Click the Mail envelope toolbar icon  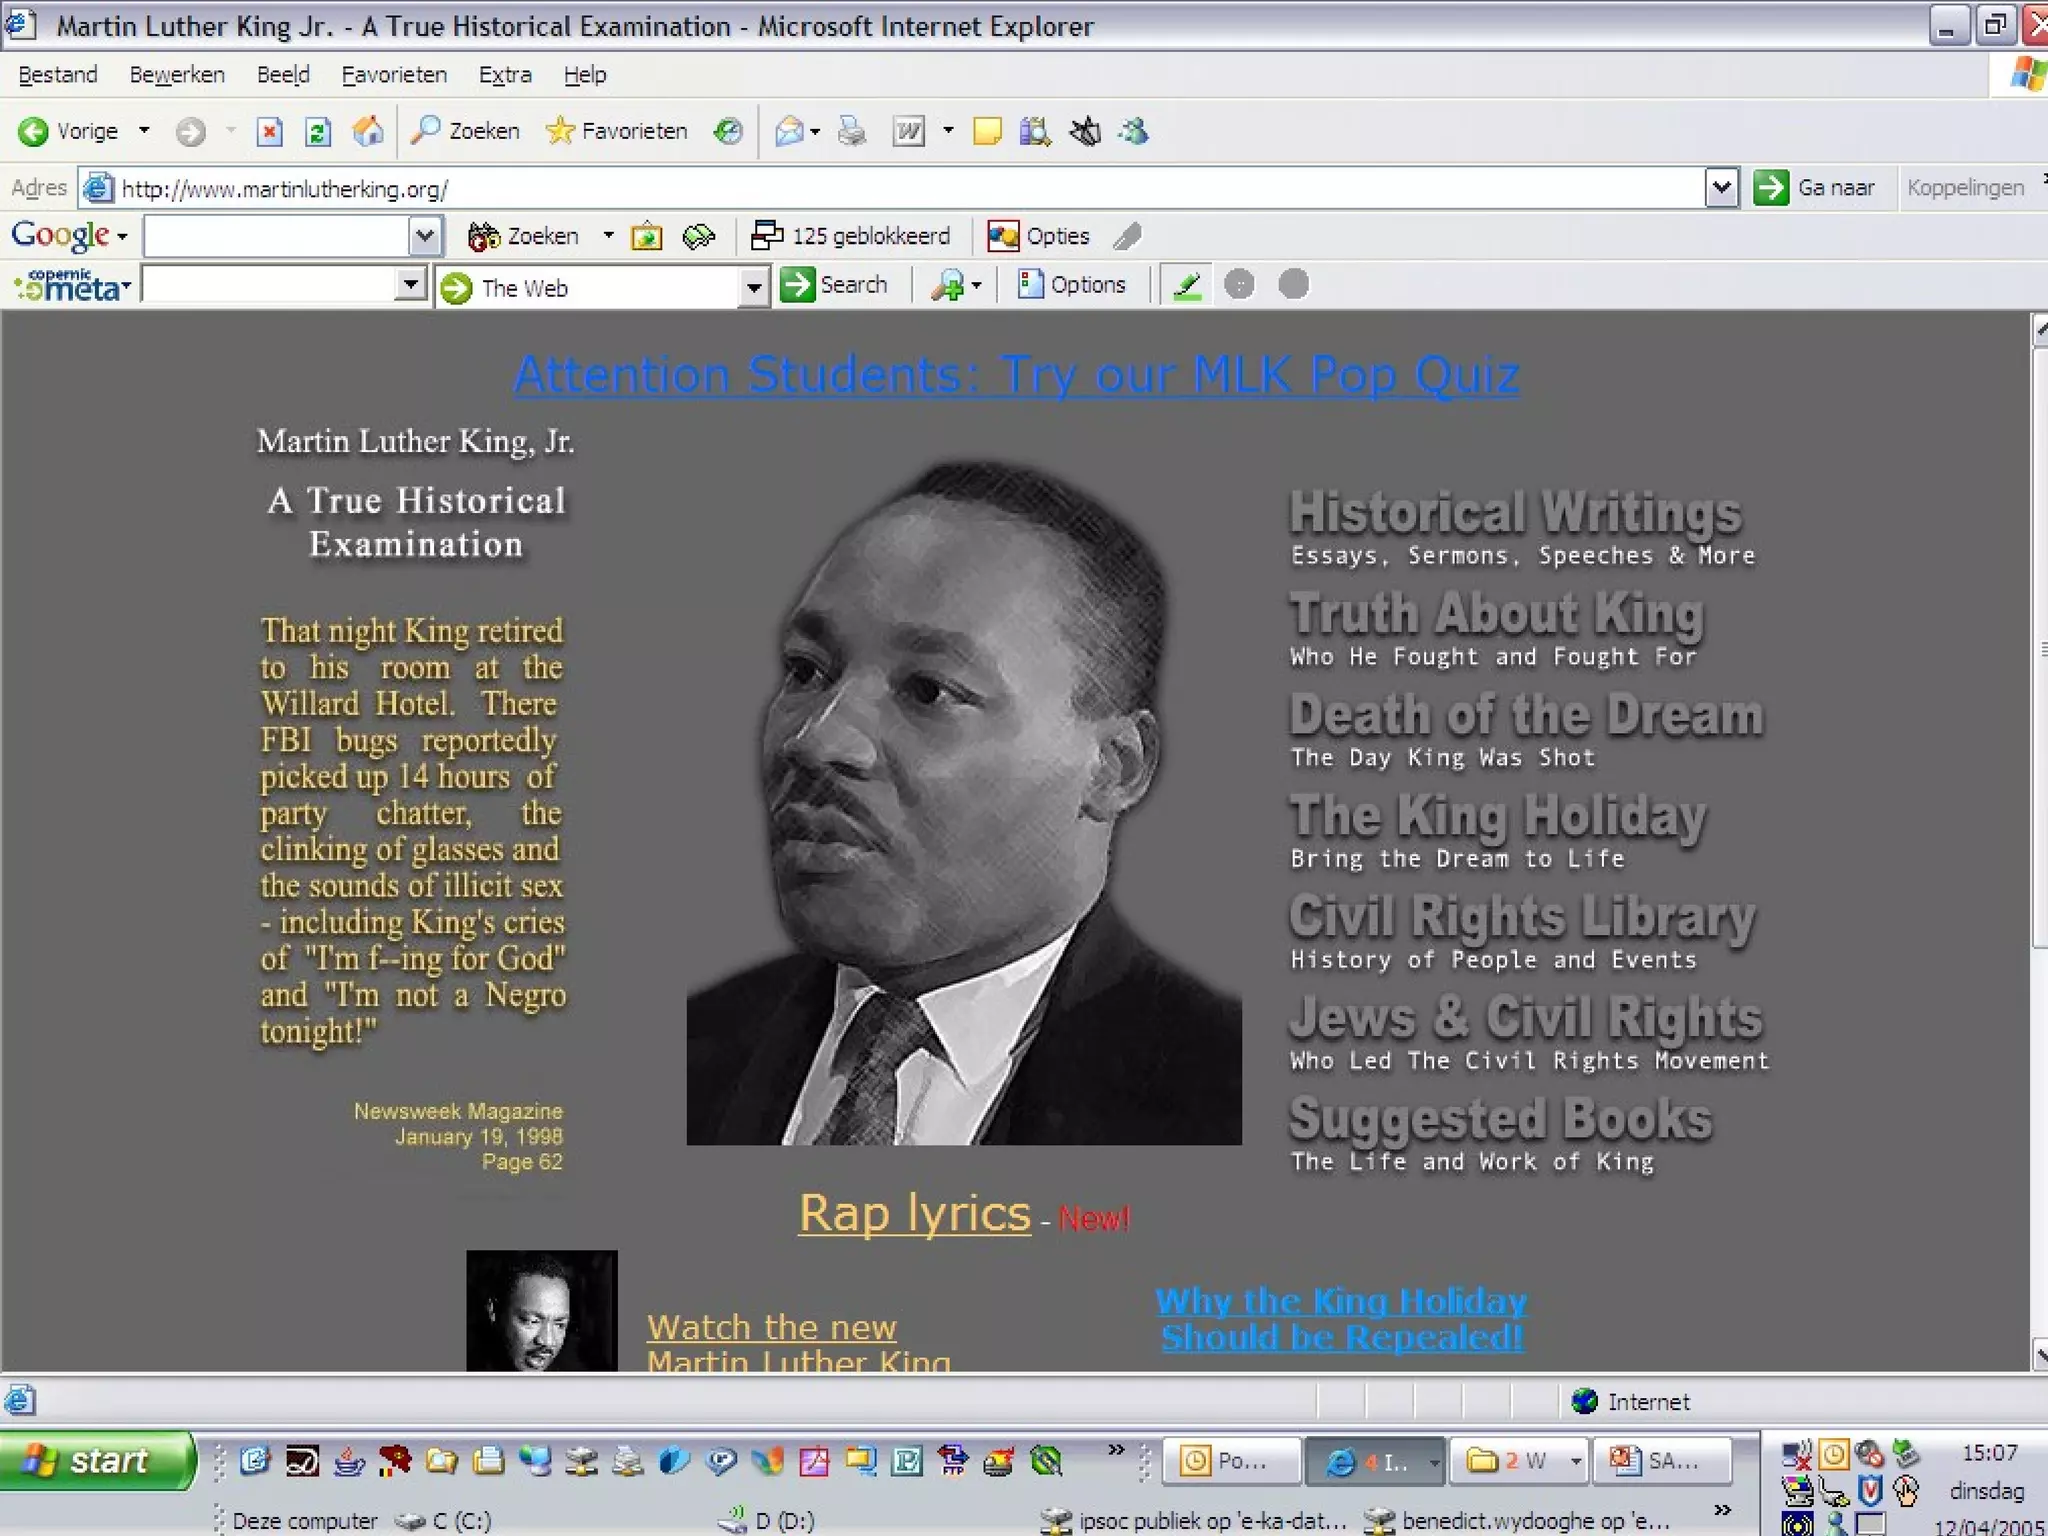[x=789, y=131]
